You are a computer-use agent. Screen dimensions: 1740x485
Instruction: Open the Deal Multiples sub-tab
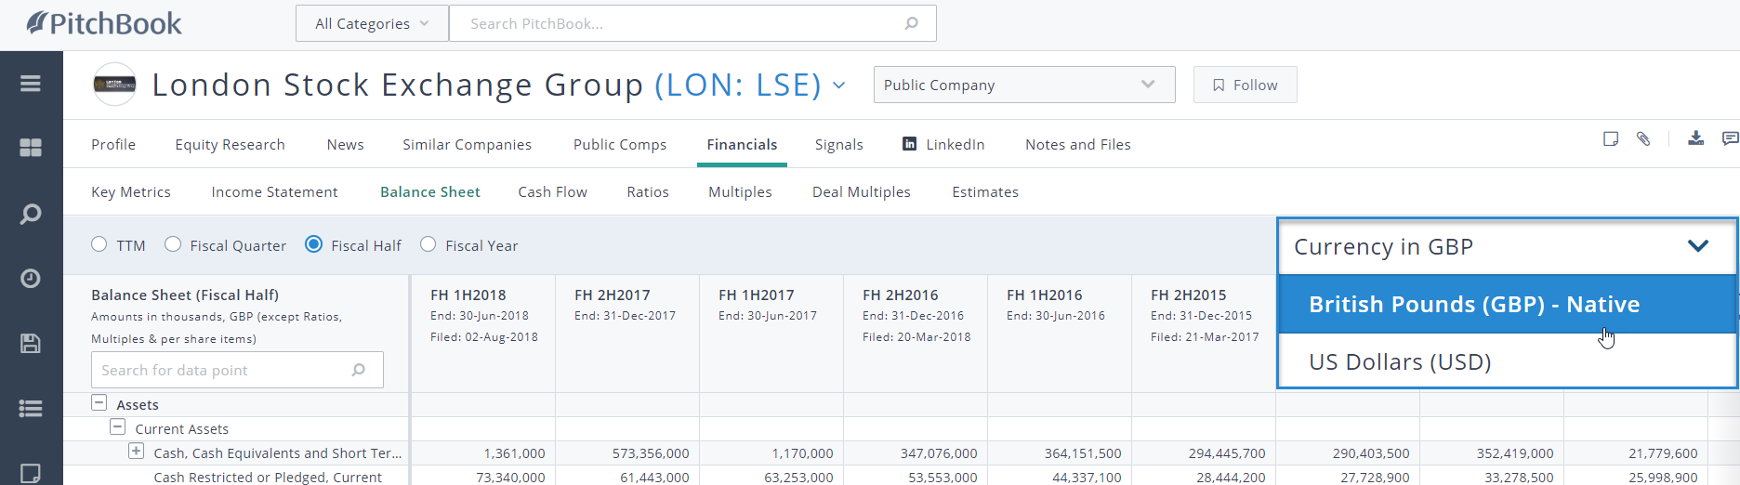click(x=861, y=191)
